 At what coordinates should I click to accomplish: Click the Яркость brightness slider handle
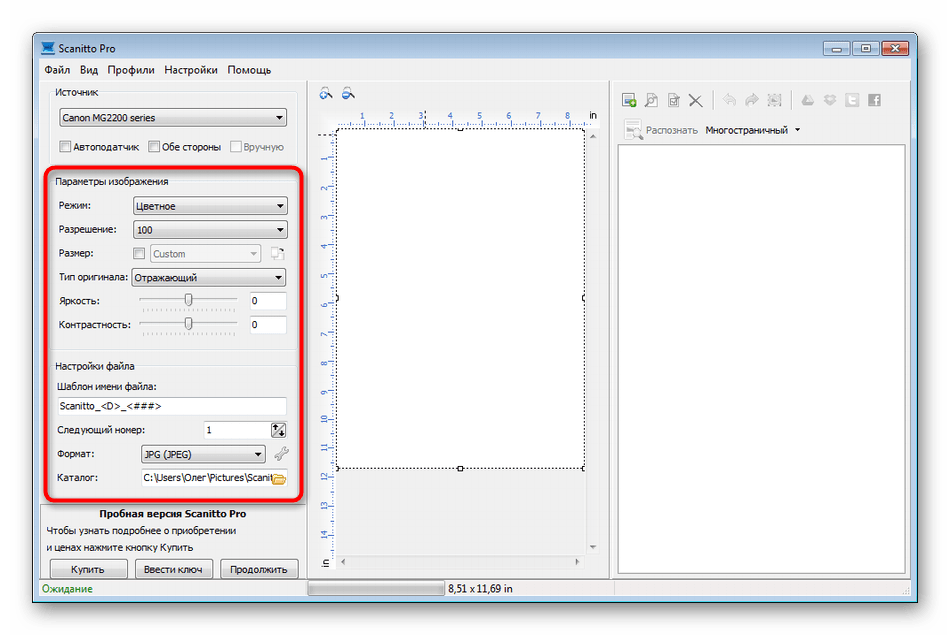(188, 300)
